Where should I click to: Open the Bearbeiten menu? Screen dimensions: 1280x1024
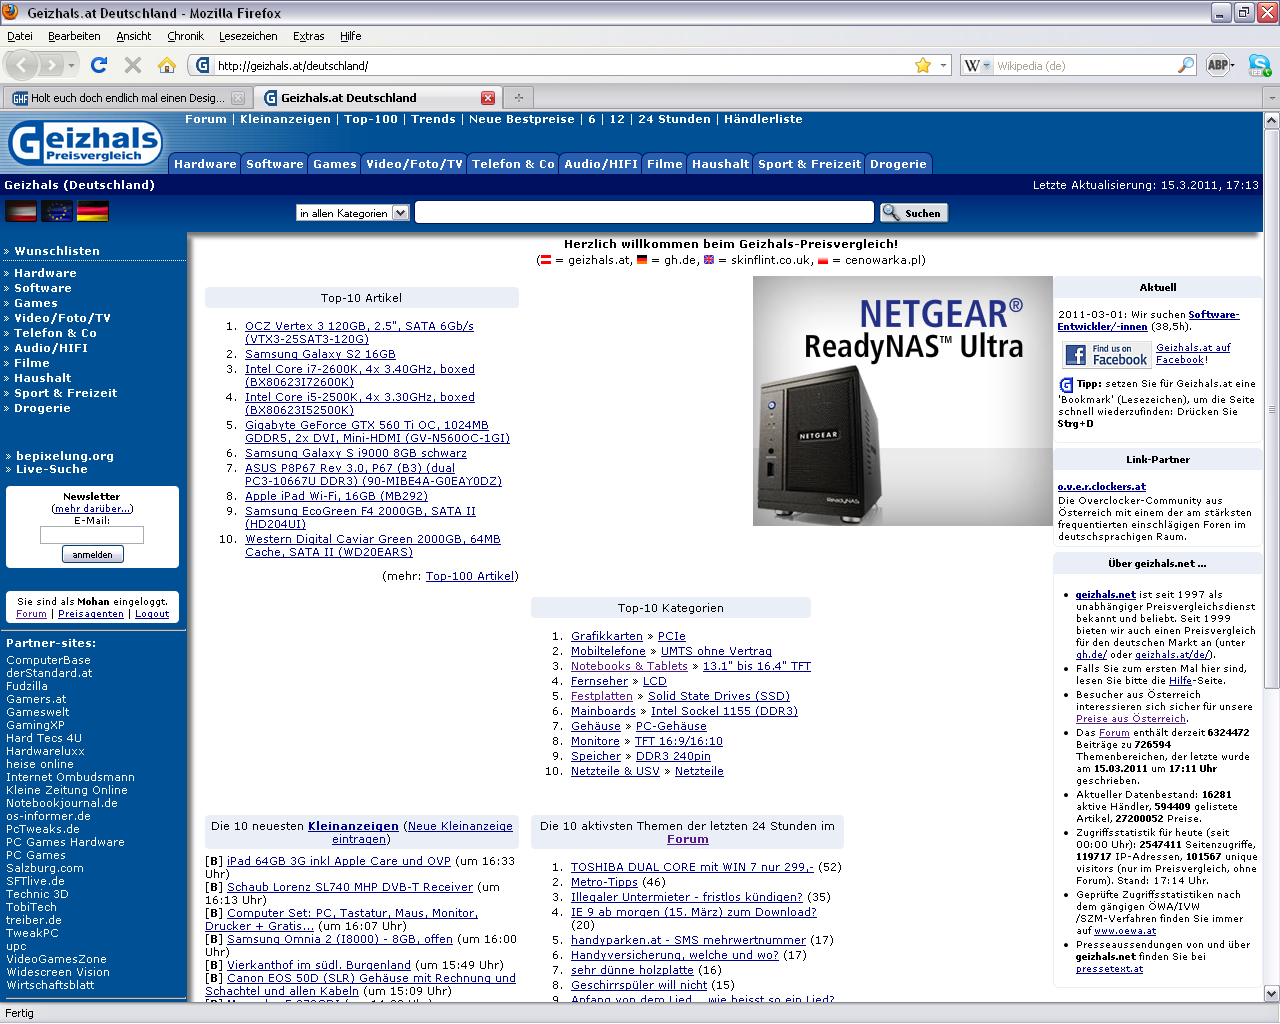[74, 36]
